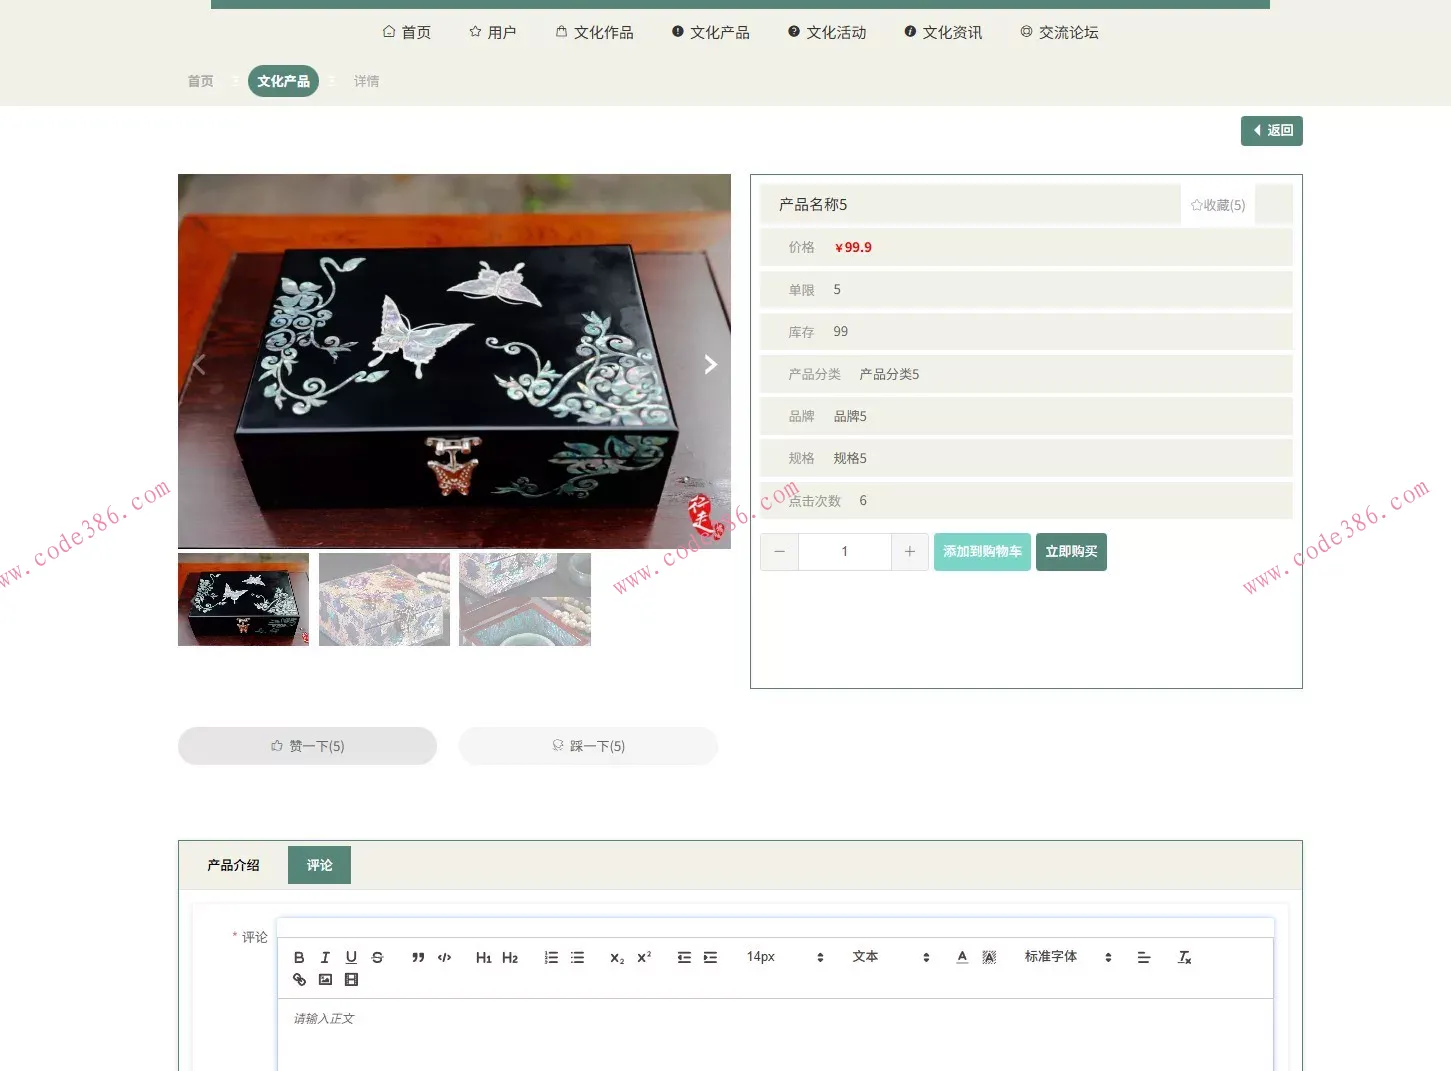Insert a hyperlink in comment editor
Screen dimensions: 1451x1071
(298, 979)
